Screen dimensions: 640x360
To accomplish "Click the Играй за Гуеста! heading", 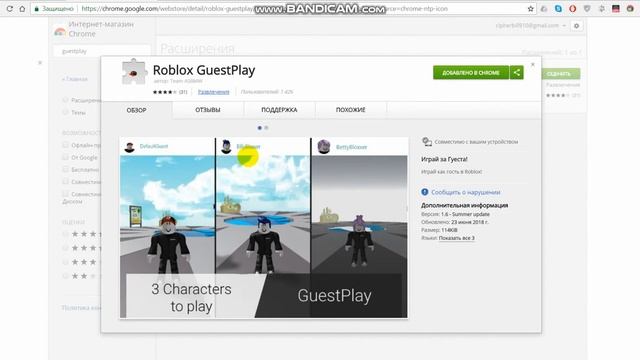I will (444, 159).
